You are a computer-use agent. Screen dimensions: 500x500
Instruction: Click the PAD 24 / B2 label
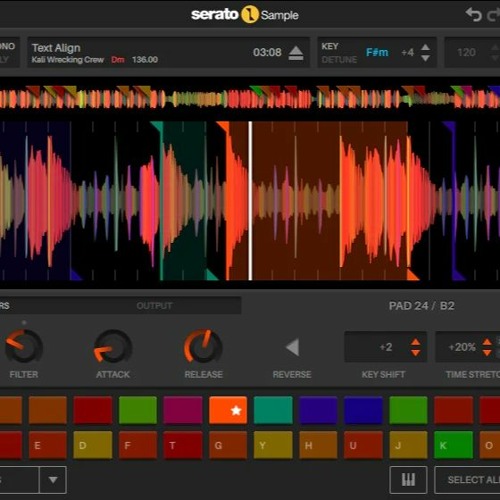[421, 306]
